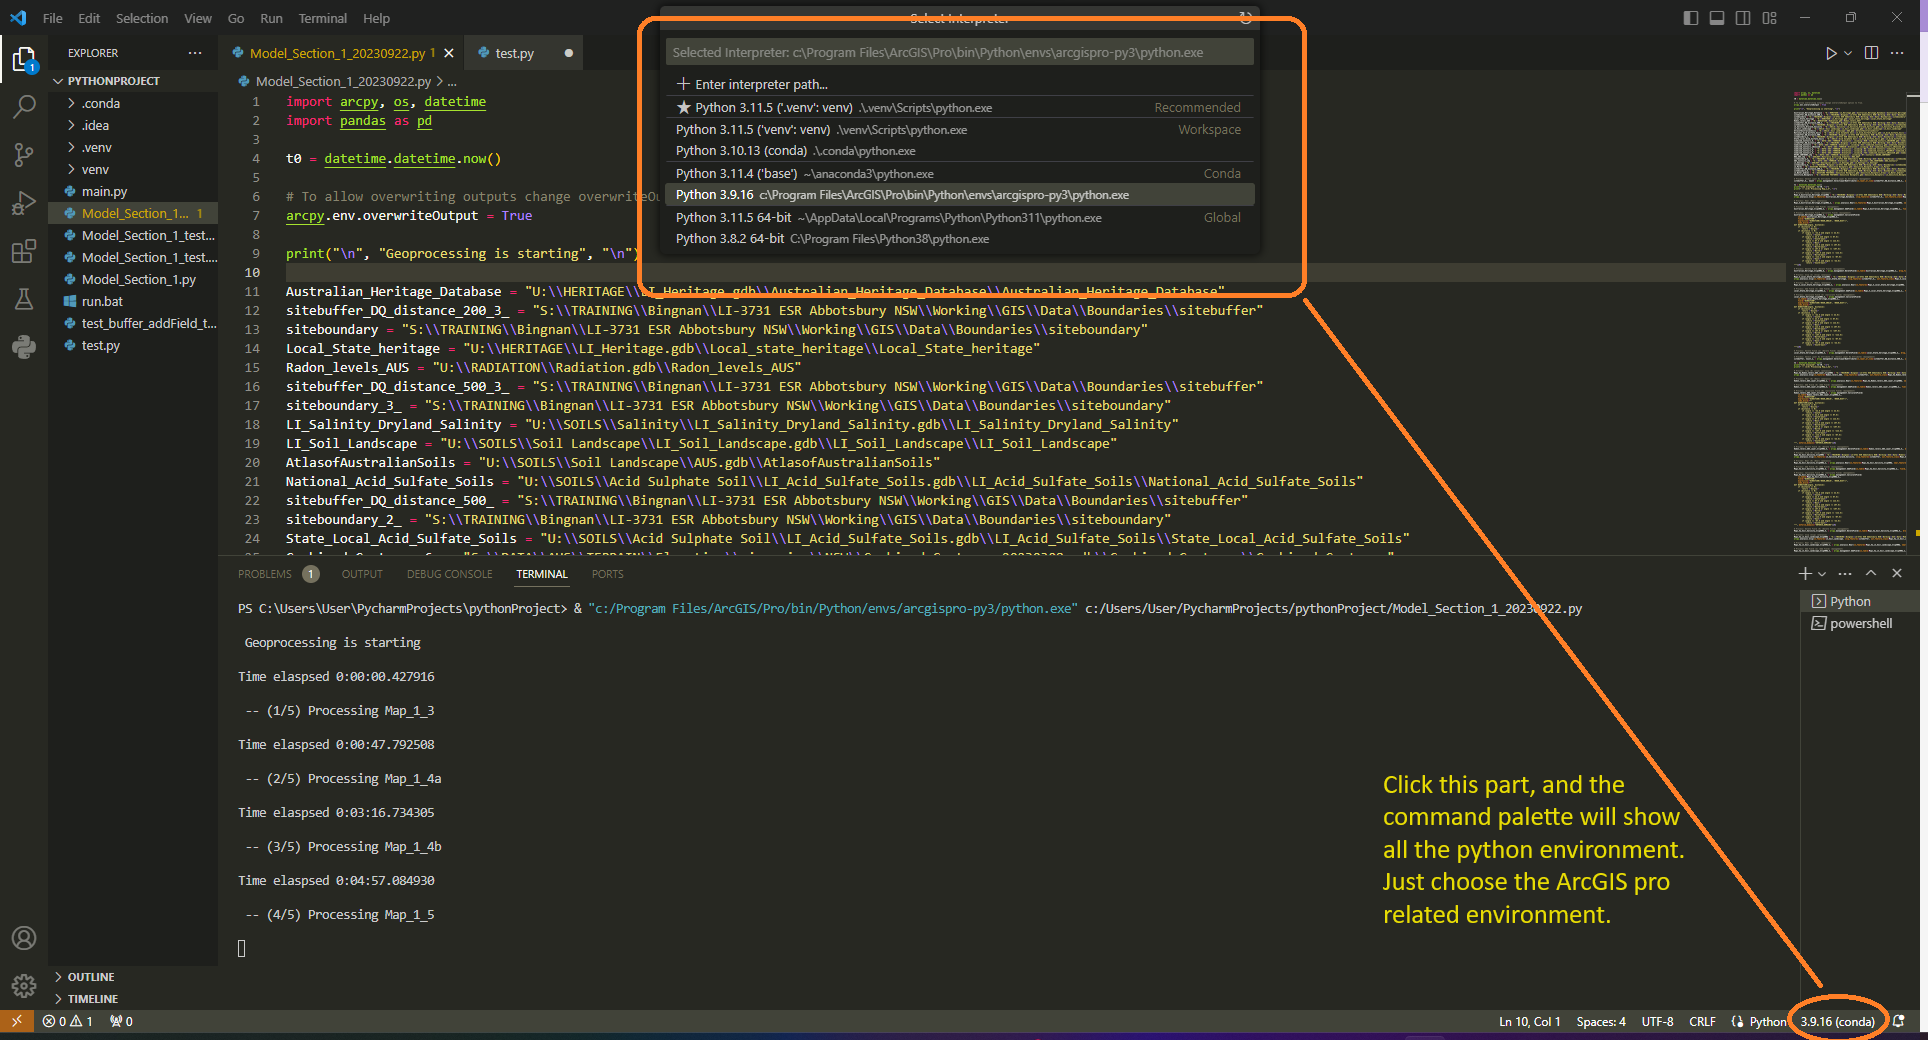Viewport: 1928px width, 1040px height.
Task: Click the Spaces: 4 indentation status item
Action: click(1601, 1021)
